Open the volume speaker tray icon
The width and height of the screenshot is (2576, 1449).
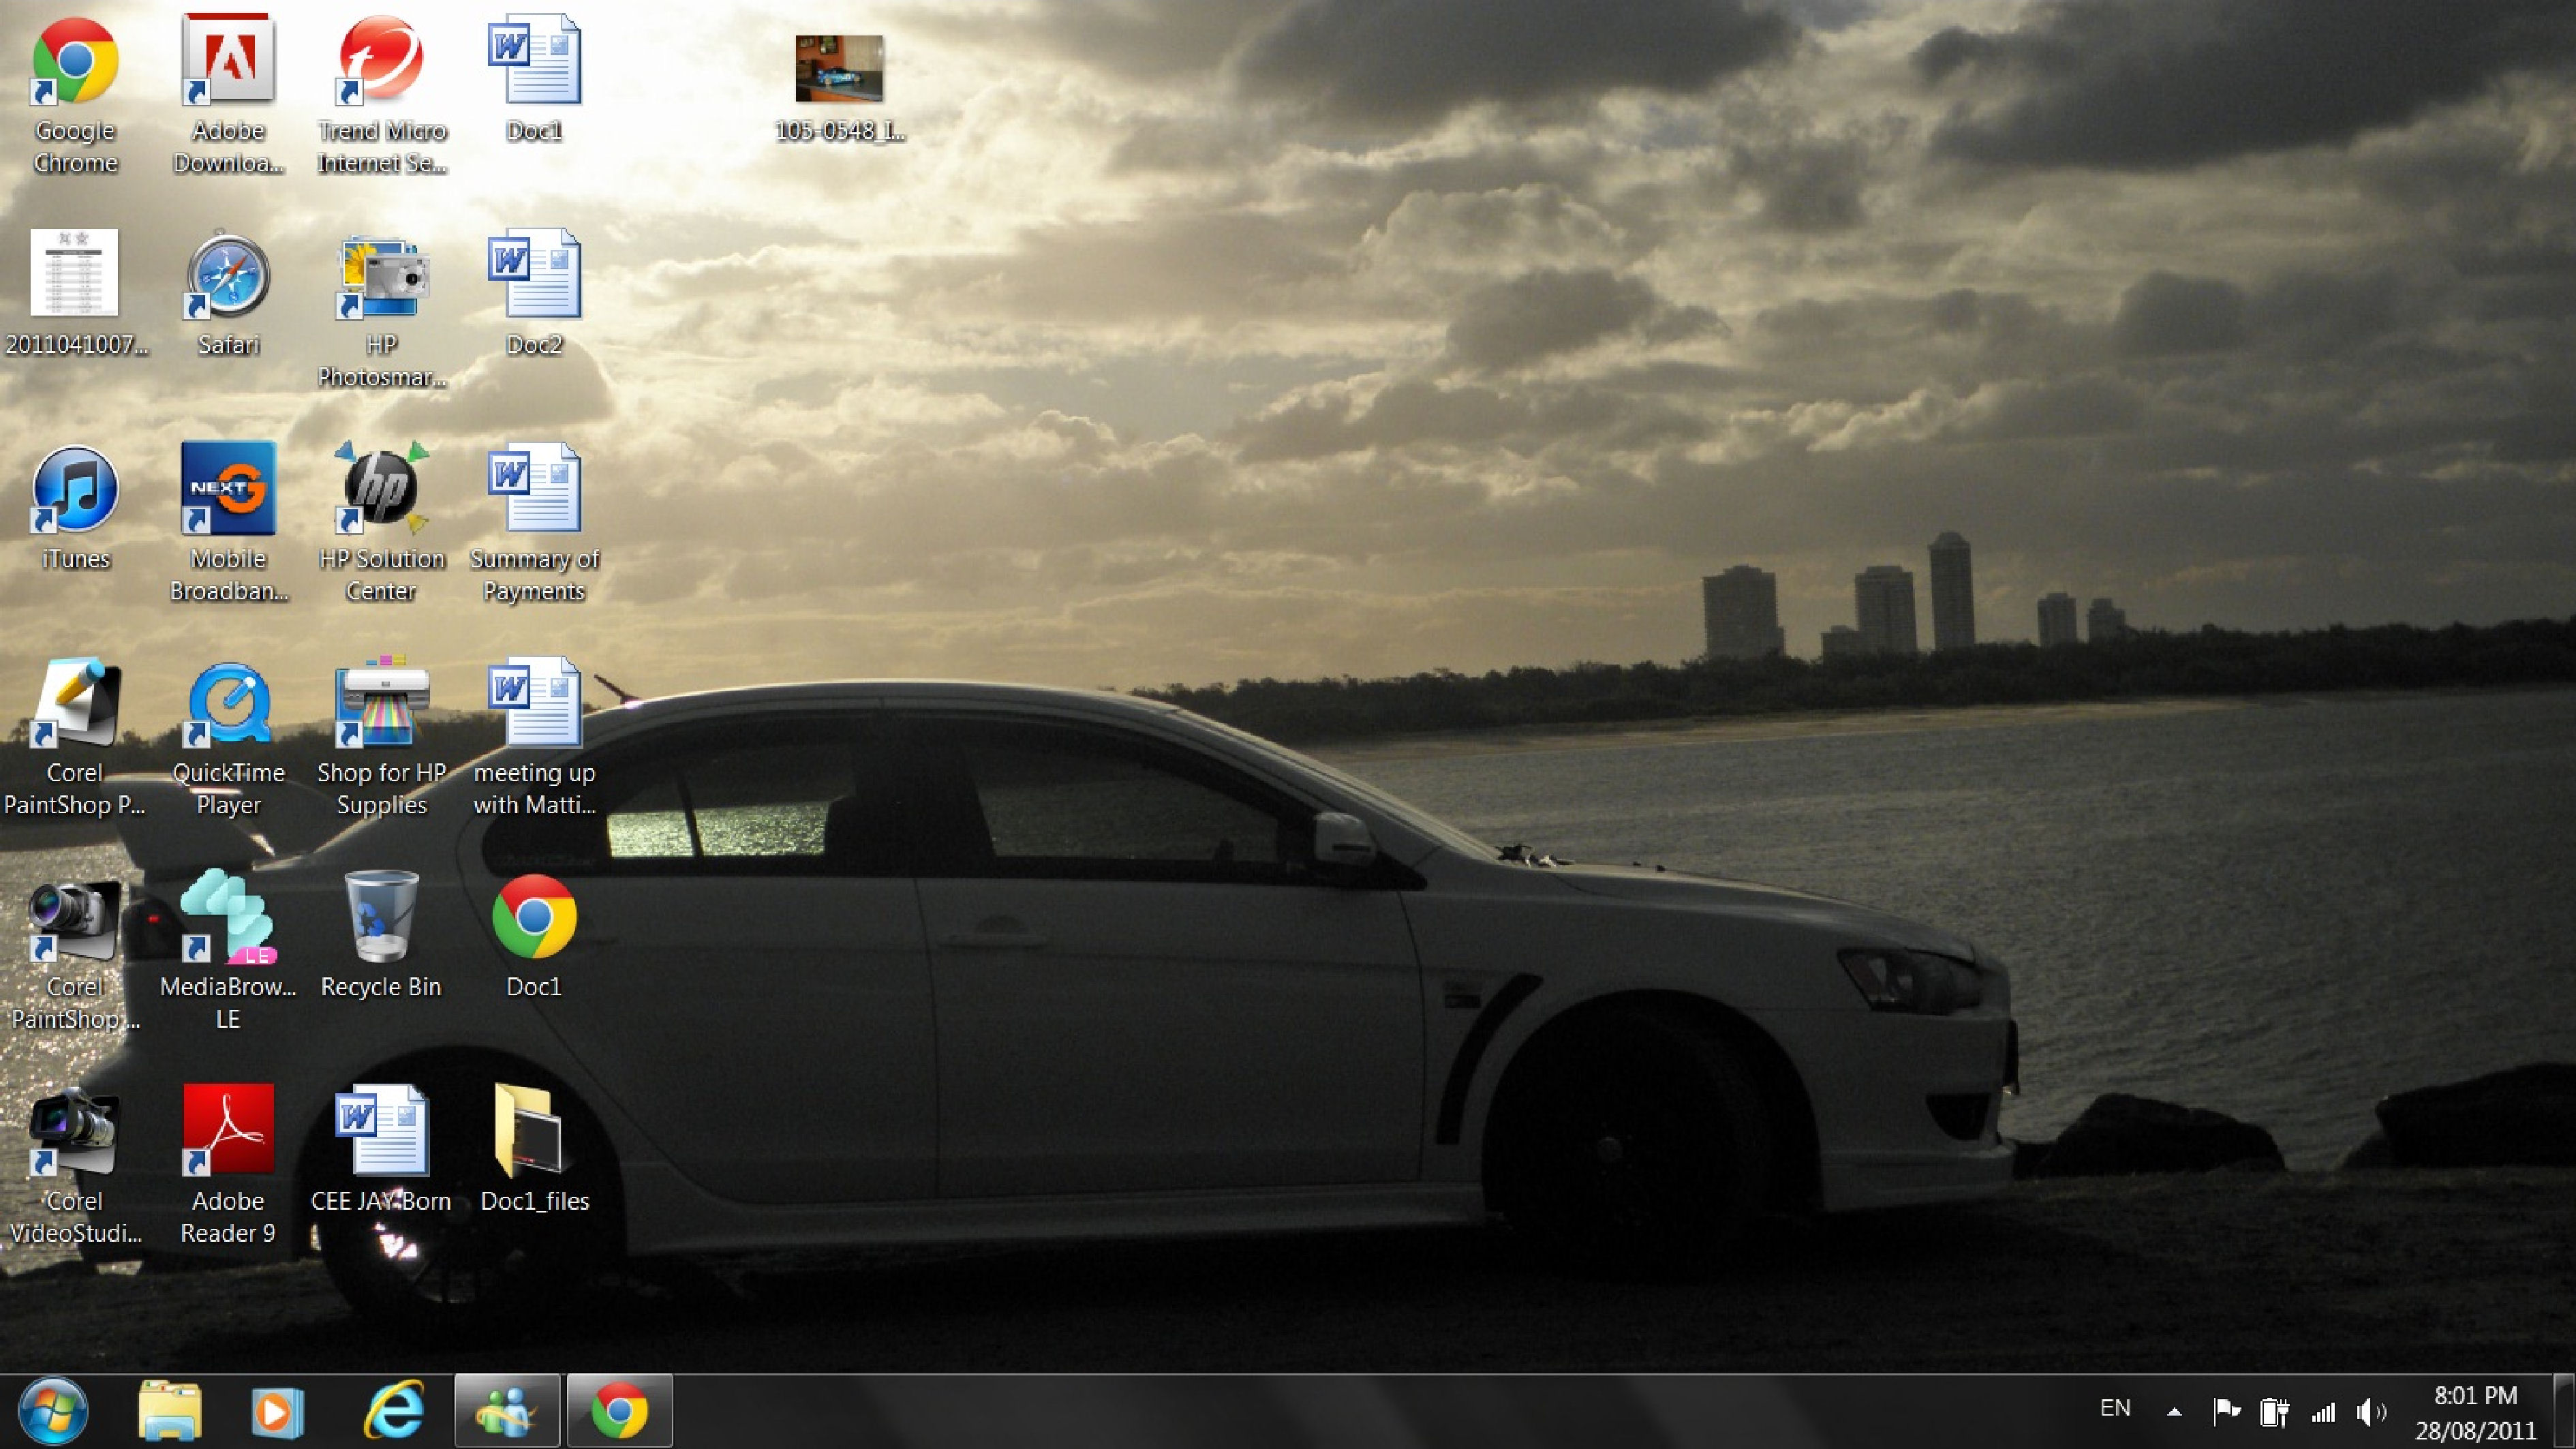(2371, 1411)
